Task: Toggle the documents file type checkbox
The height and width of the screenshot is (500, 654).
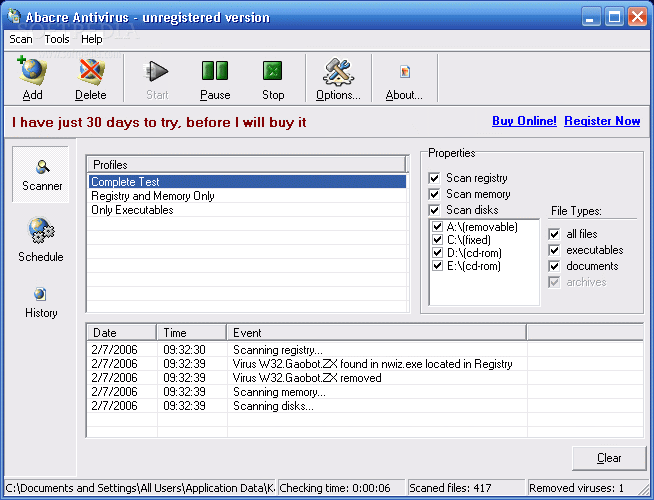Action: click(554, 266)
